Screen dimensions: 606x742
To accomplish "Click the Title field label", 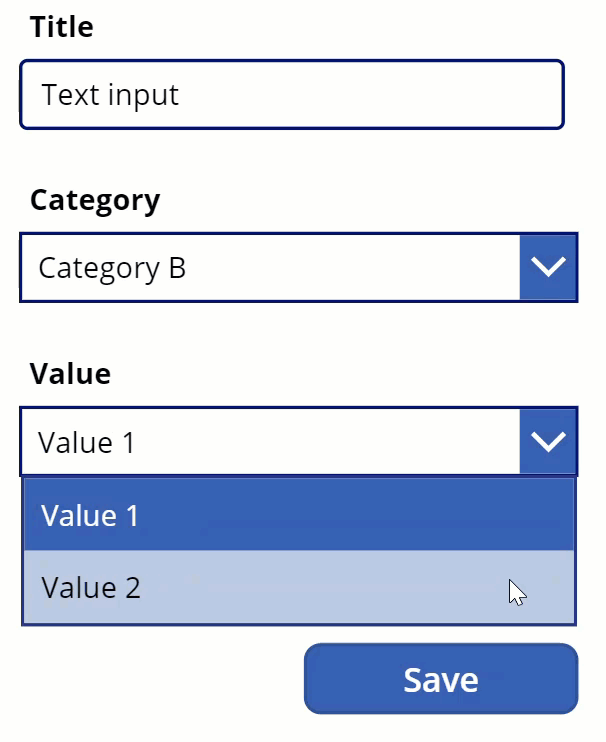I will point(62,27).
